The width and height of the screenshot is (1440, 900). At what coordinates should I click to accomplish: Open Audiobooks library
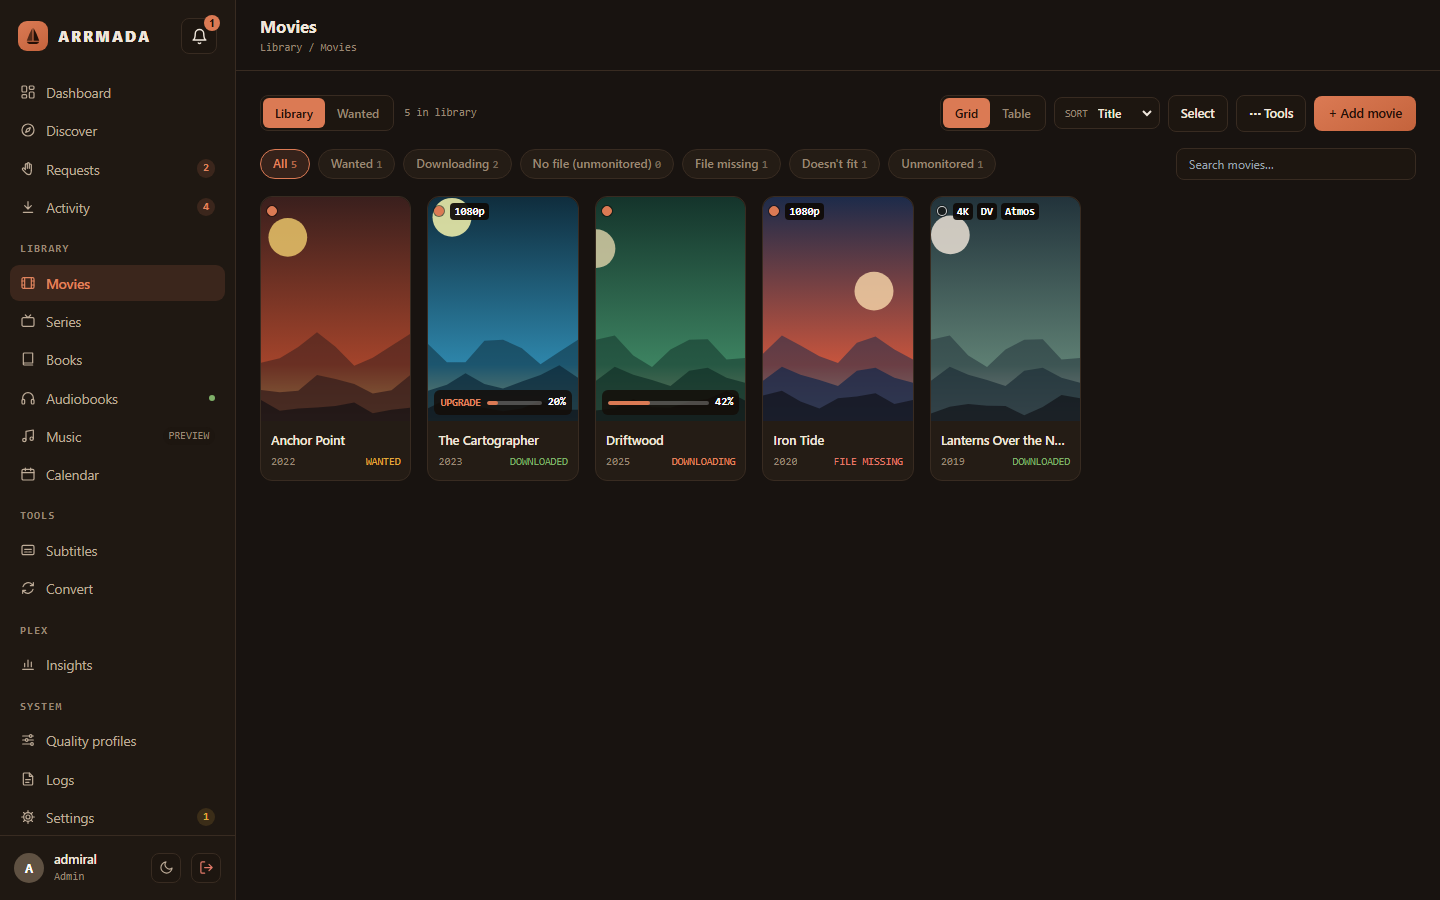(x=117, y=399)
